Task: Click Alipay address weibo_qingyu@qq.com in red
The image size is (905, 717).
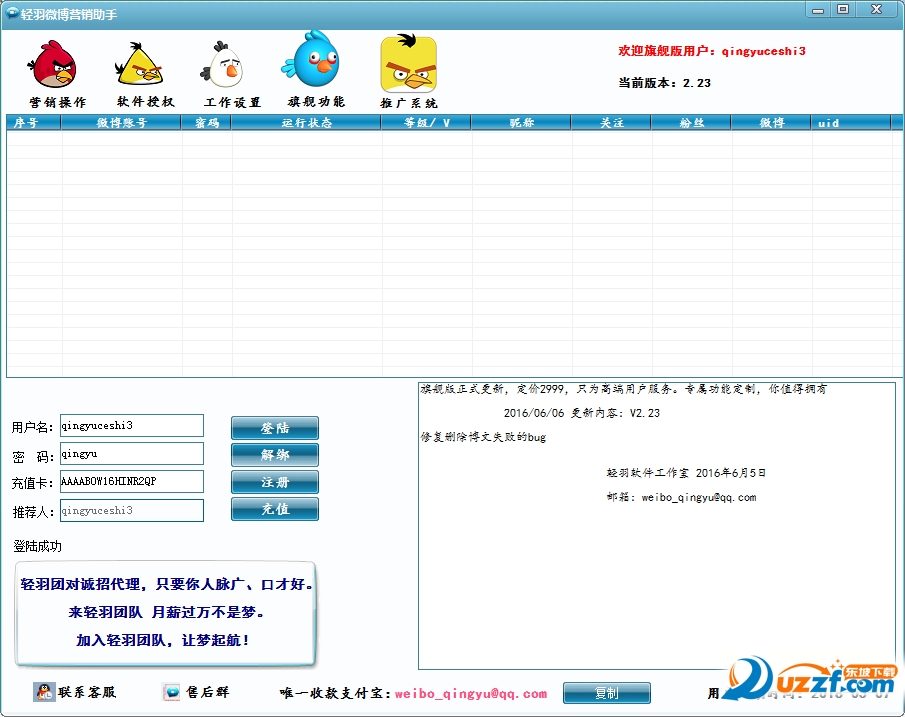Action: [x=471, y=693]
